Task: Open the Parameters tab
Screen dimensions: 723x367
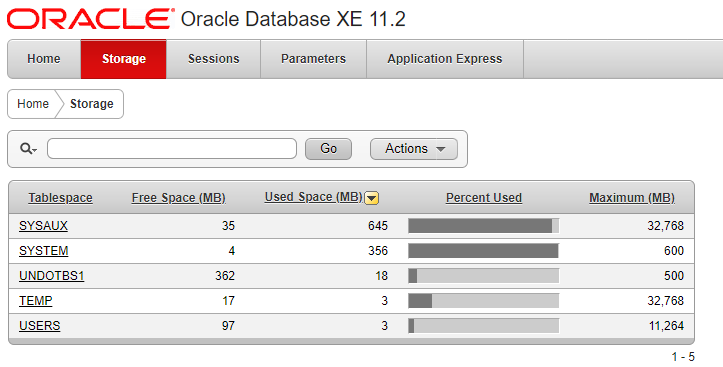Action: tap(314, 59)
